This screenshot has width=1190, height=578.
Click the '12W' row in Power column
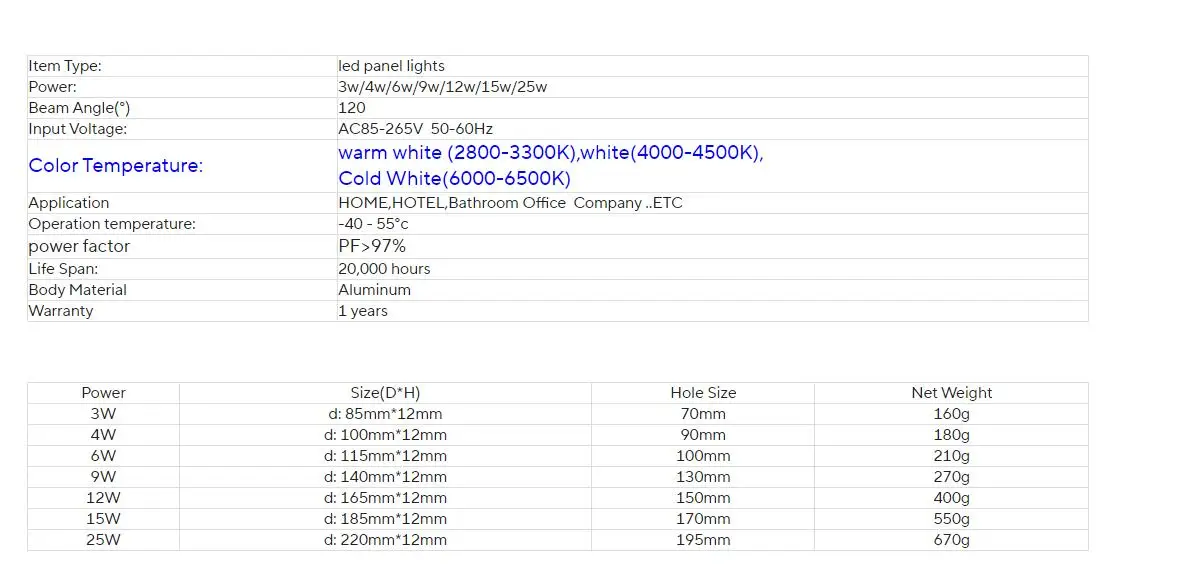(103, 498)
